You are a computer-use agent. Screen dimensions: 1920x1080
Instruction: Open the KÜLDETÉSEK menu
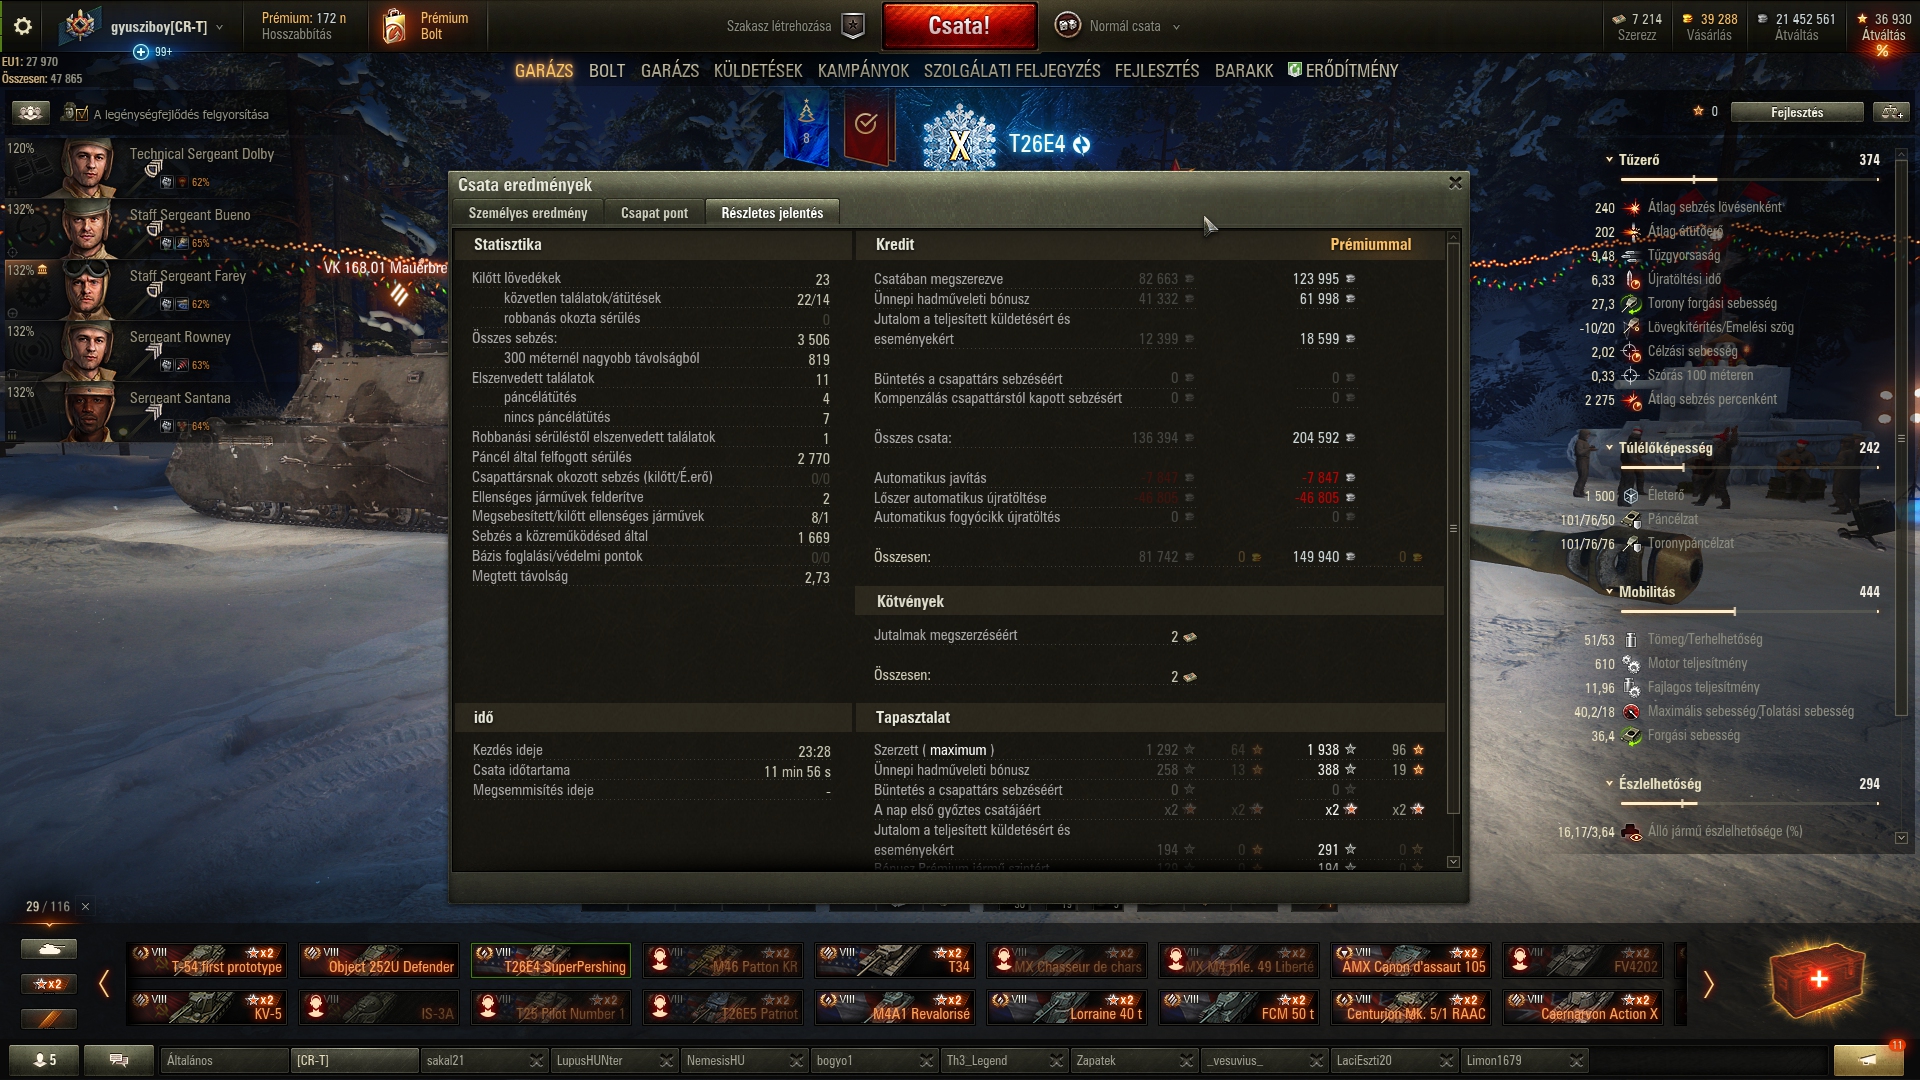757,71
